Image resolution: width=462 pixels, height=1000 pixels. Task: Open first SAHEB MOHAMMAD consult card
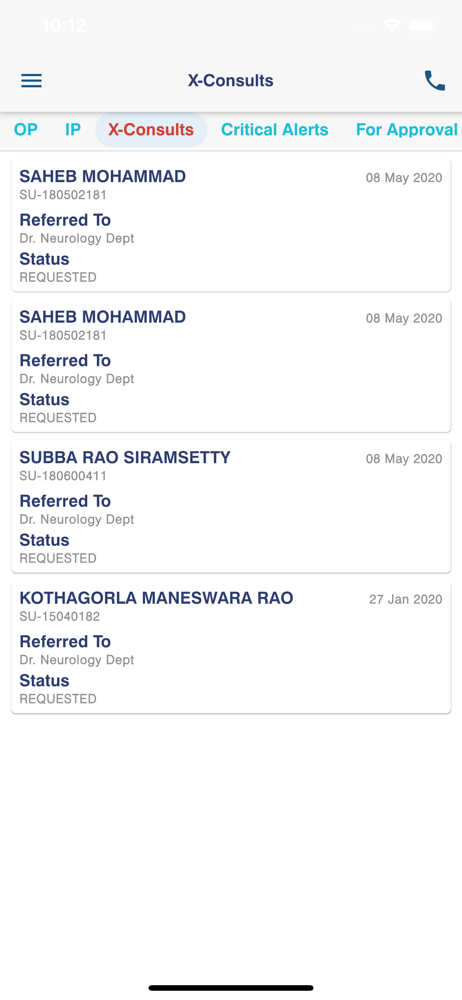coord(231,226)
